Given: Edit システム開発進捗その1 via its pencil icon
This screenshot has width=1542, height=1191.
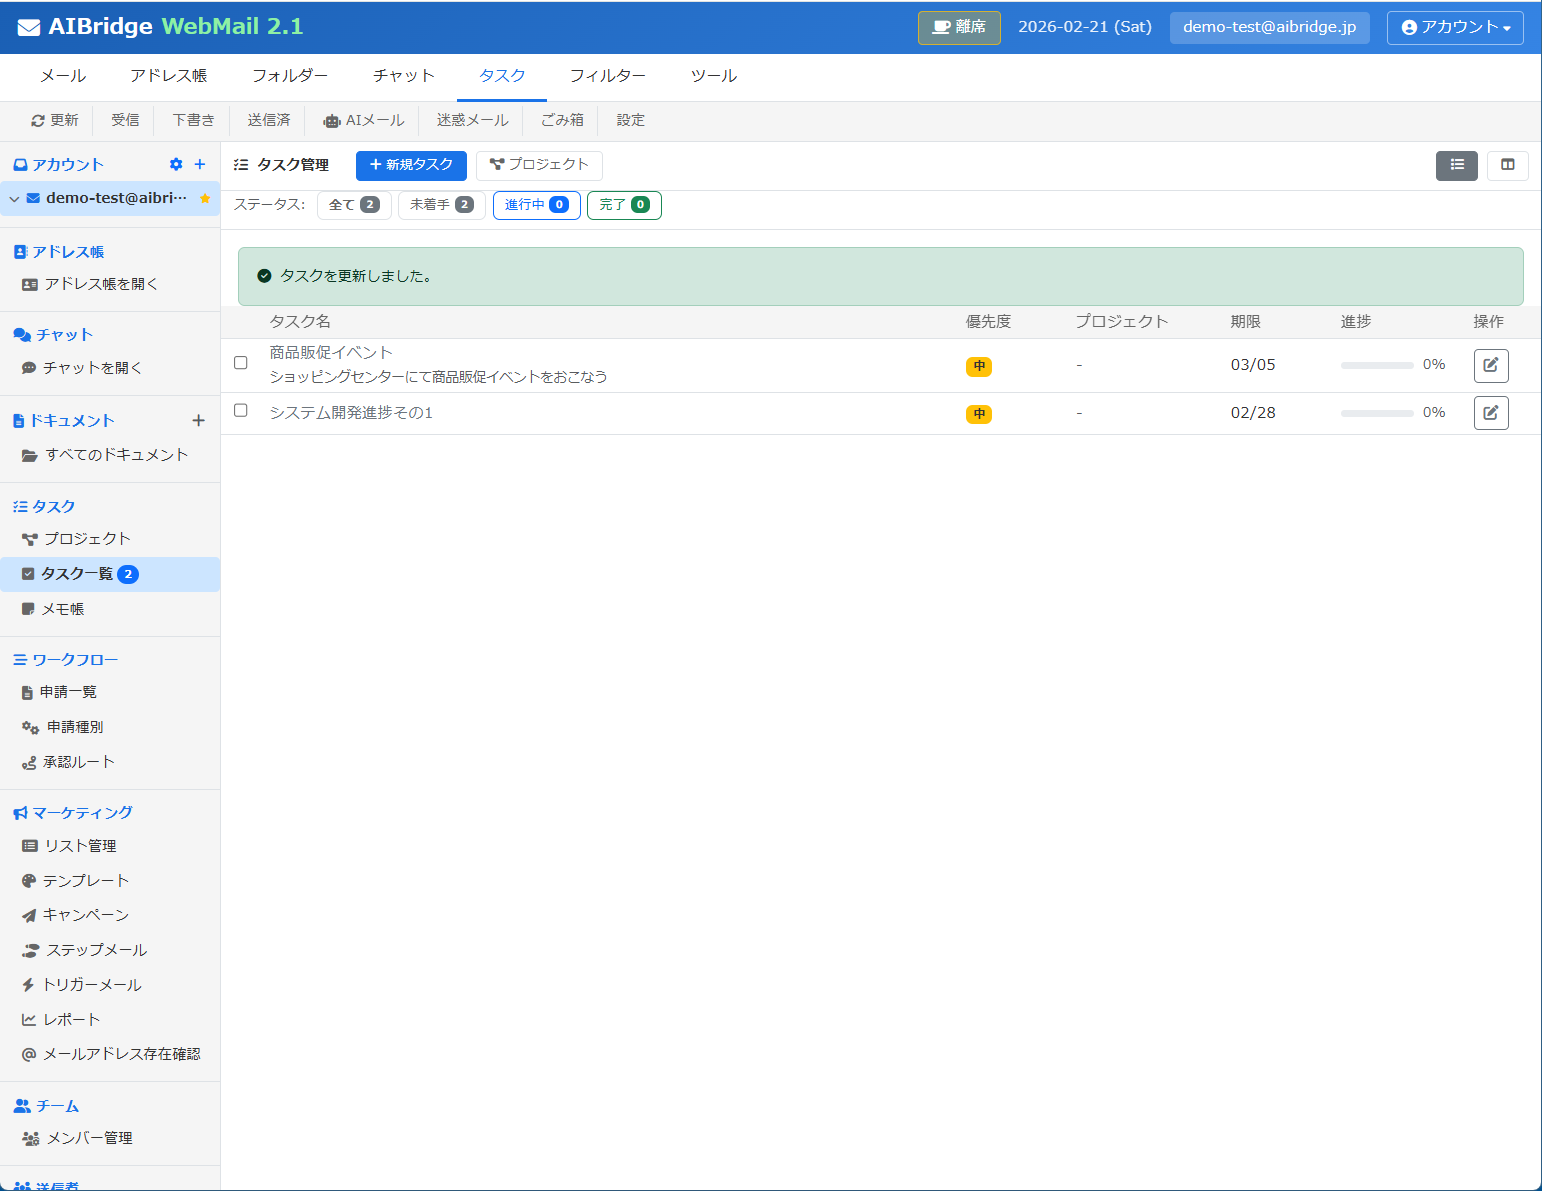Looking at the screenshot, I should click(1491, 412).
